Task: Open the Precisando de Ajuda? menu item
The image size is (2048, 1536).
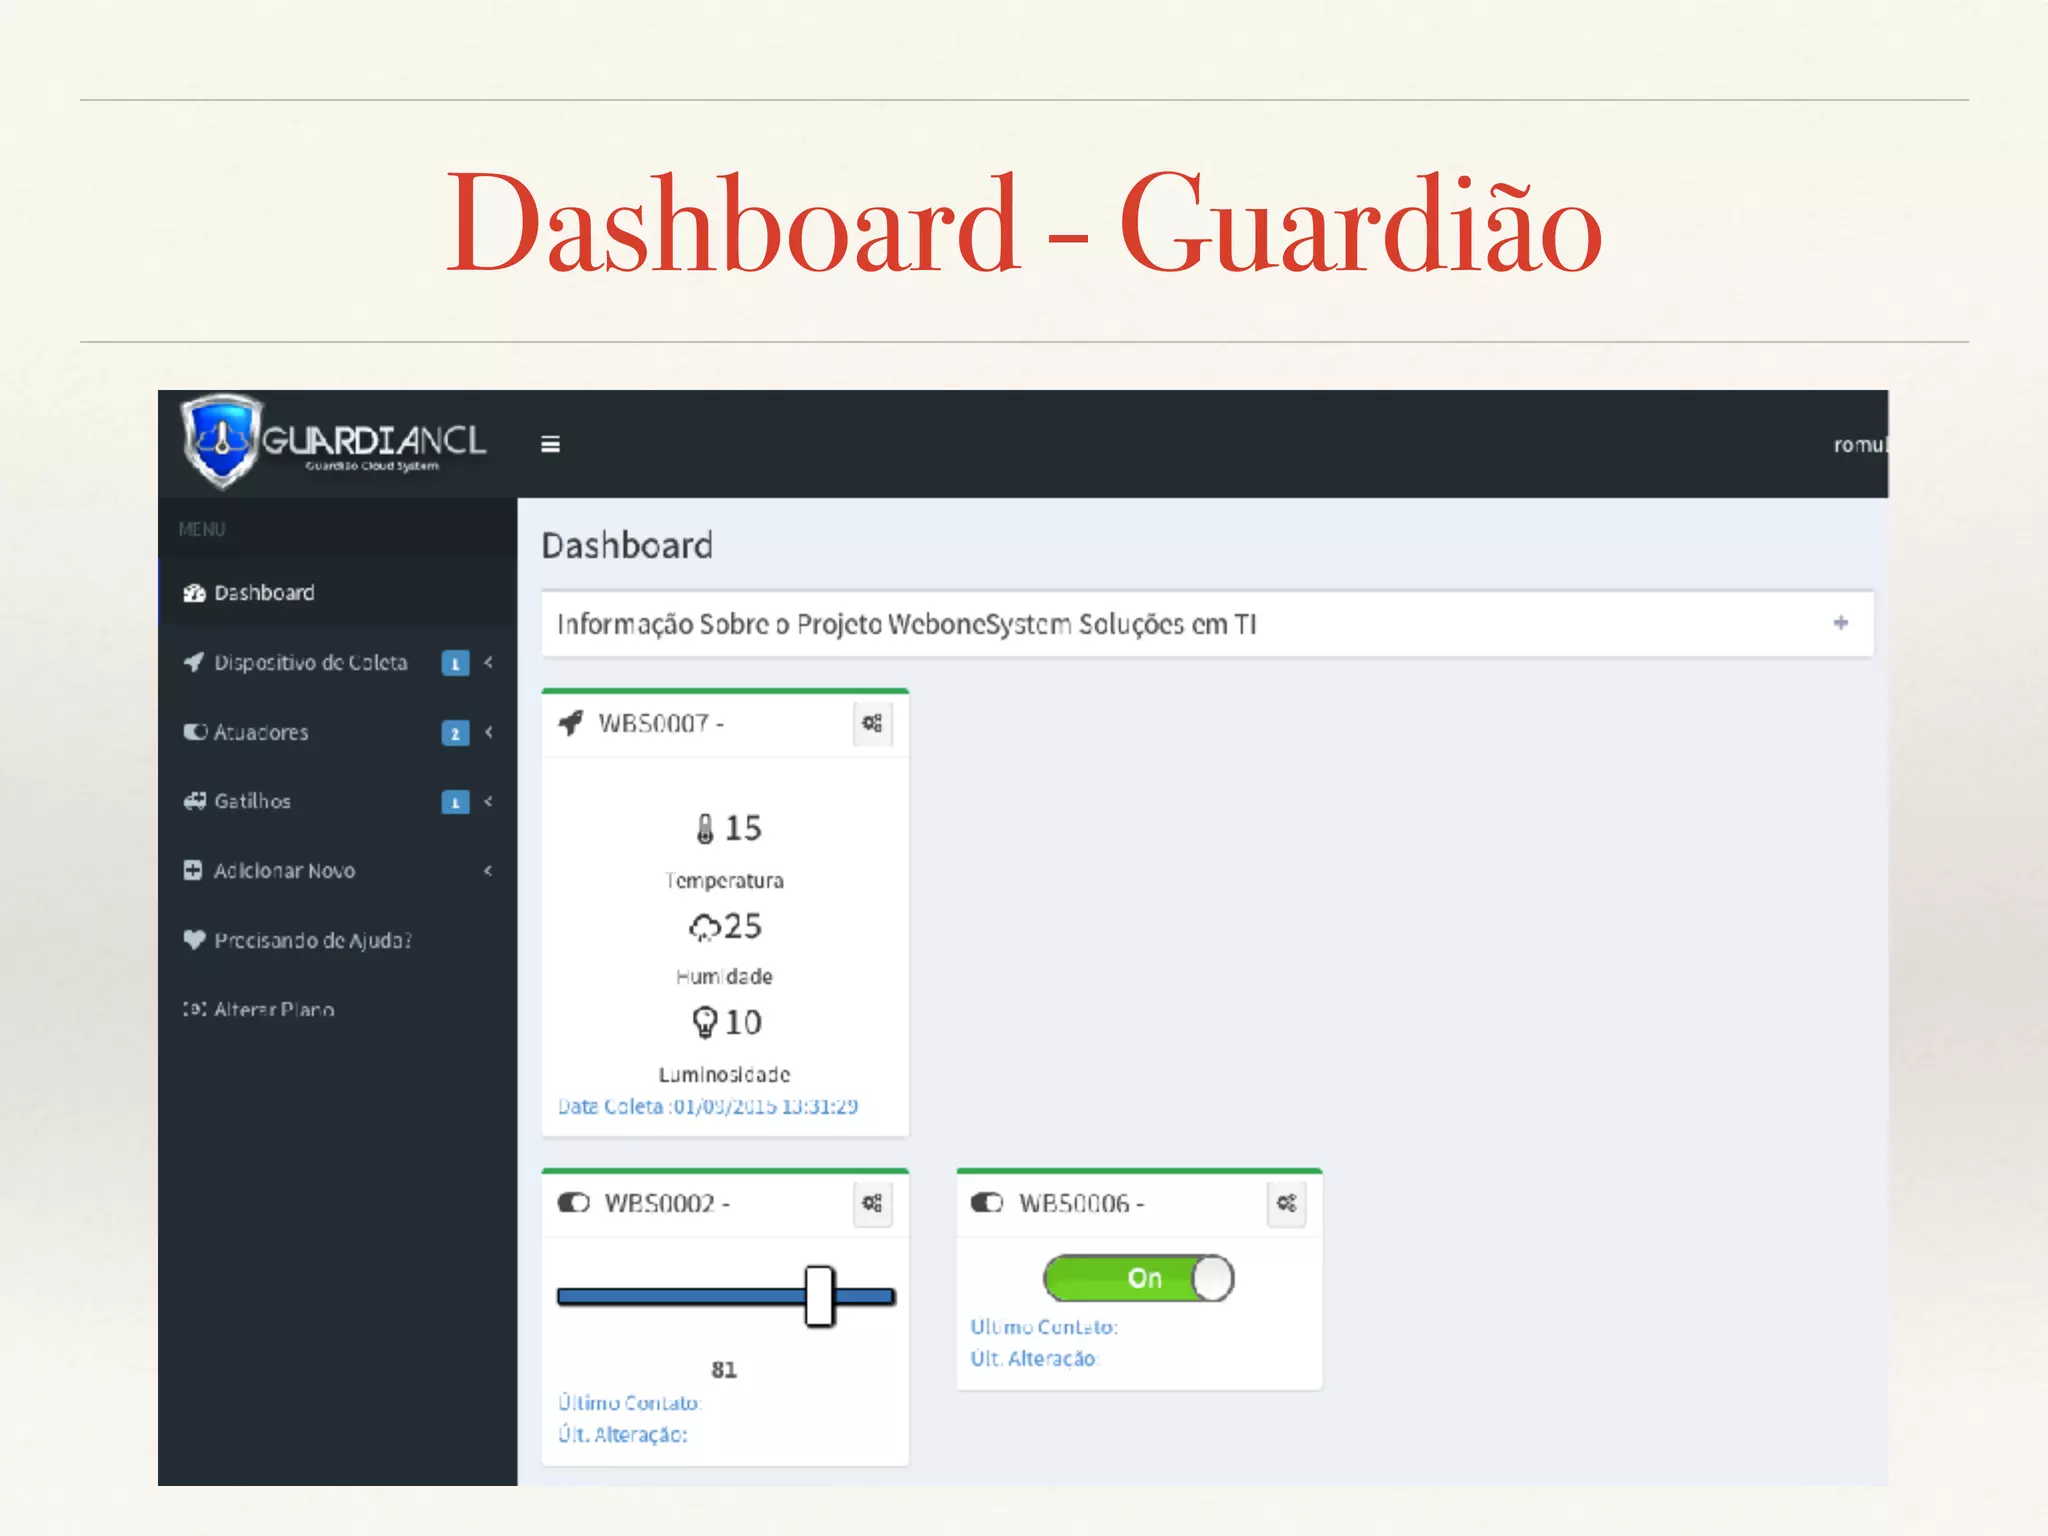Action: (338, 939)
